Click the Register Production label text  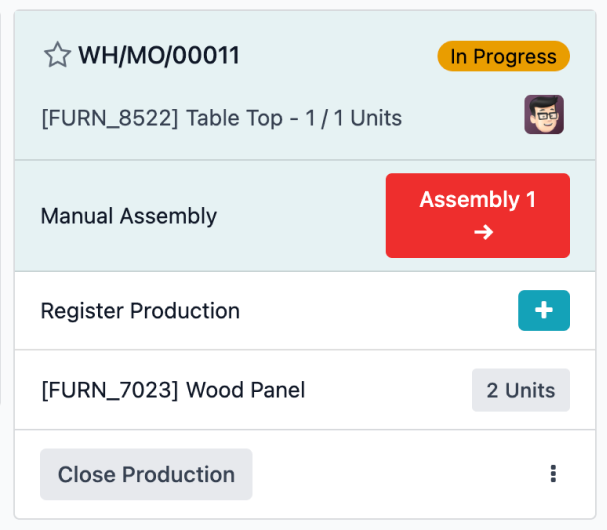click(140, 310)
